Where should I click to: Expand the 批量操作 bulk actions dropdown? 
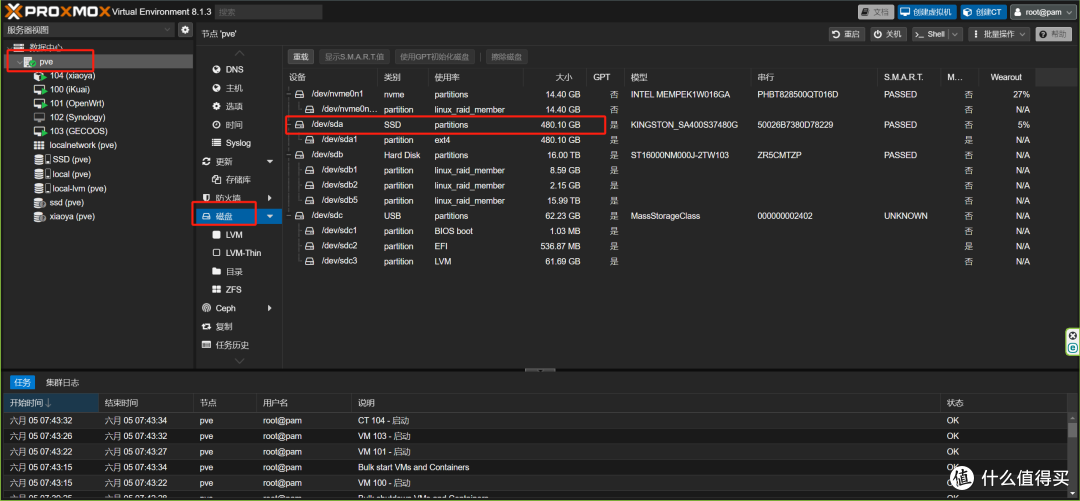tap(1000, 34)
